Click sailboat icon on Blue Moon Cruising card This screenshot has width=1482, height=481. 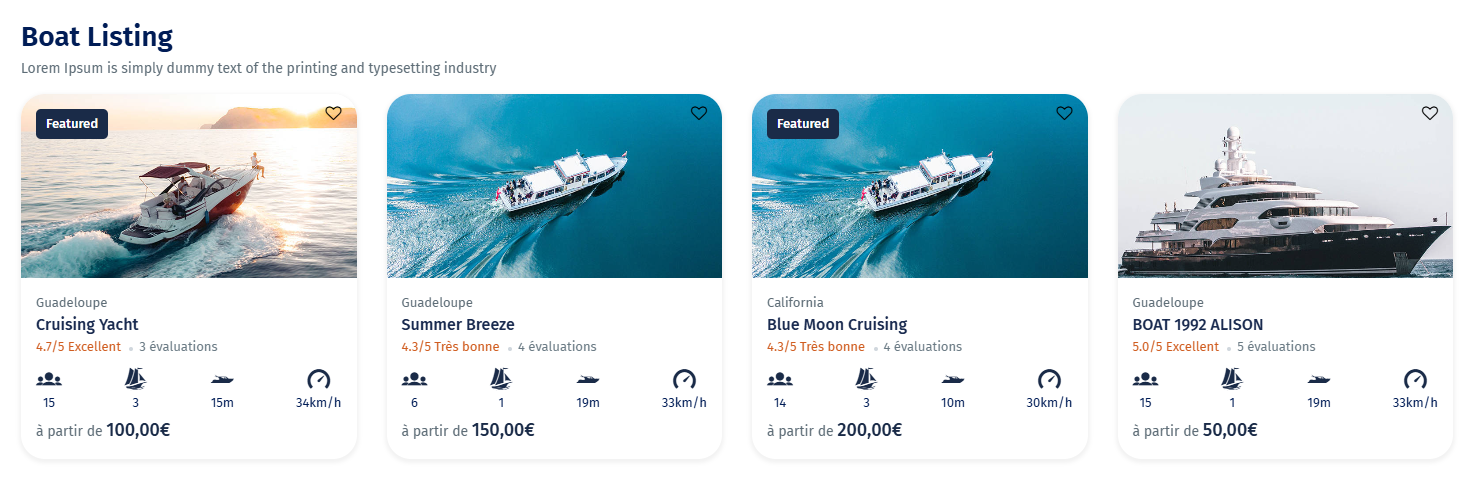pos(866,379)
